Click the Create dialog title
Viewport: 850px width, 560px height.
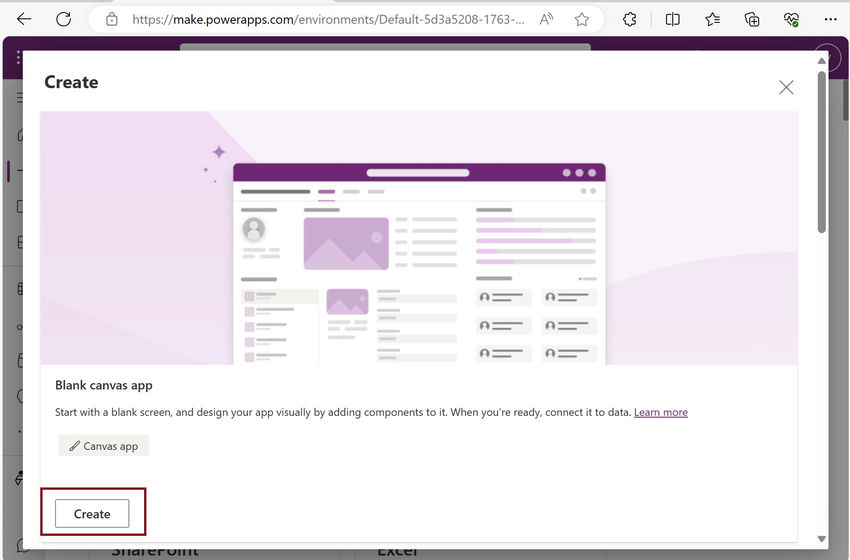click(71, 82)
